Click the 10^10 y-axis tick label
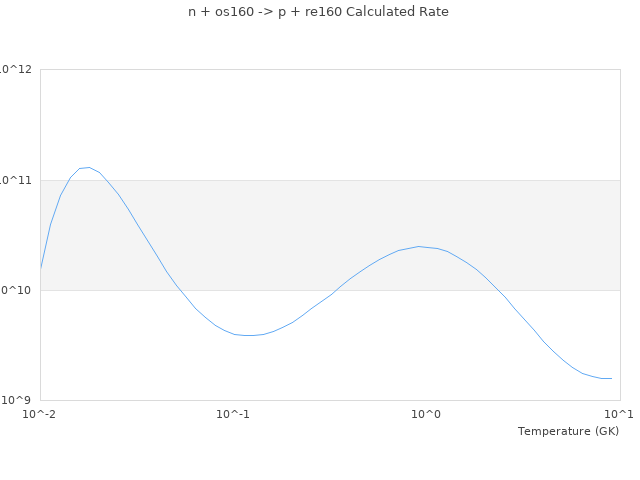Screen dimensions: 640x480 tap(16, 290)
